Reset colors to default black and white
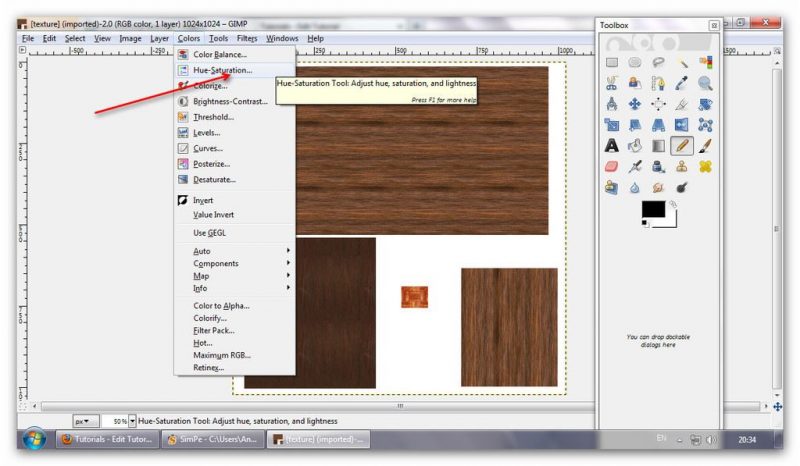 [645, 224]
